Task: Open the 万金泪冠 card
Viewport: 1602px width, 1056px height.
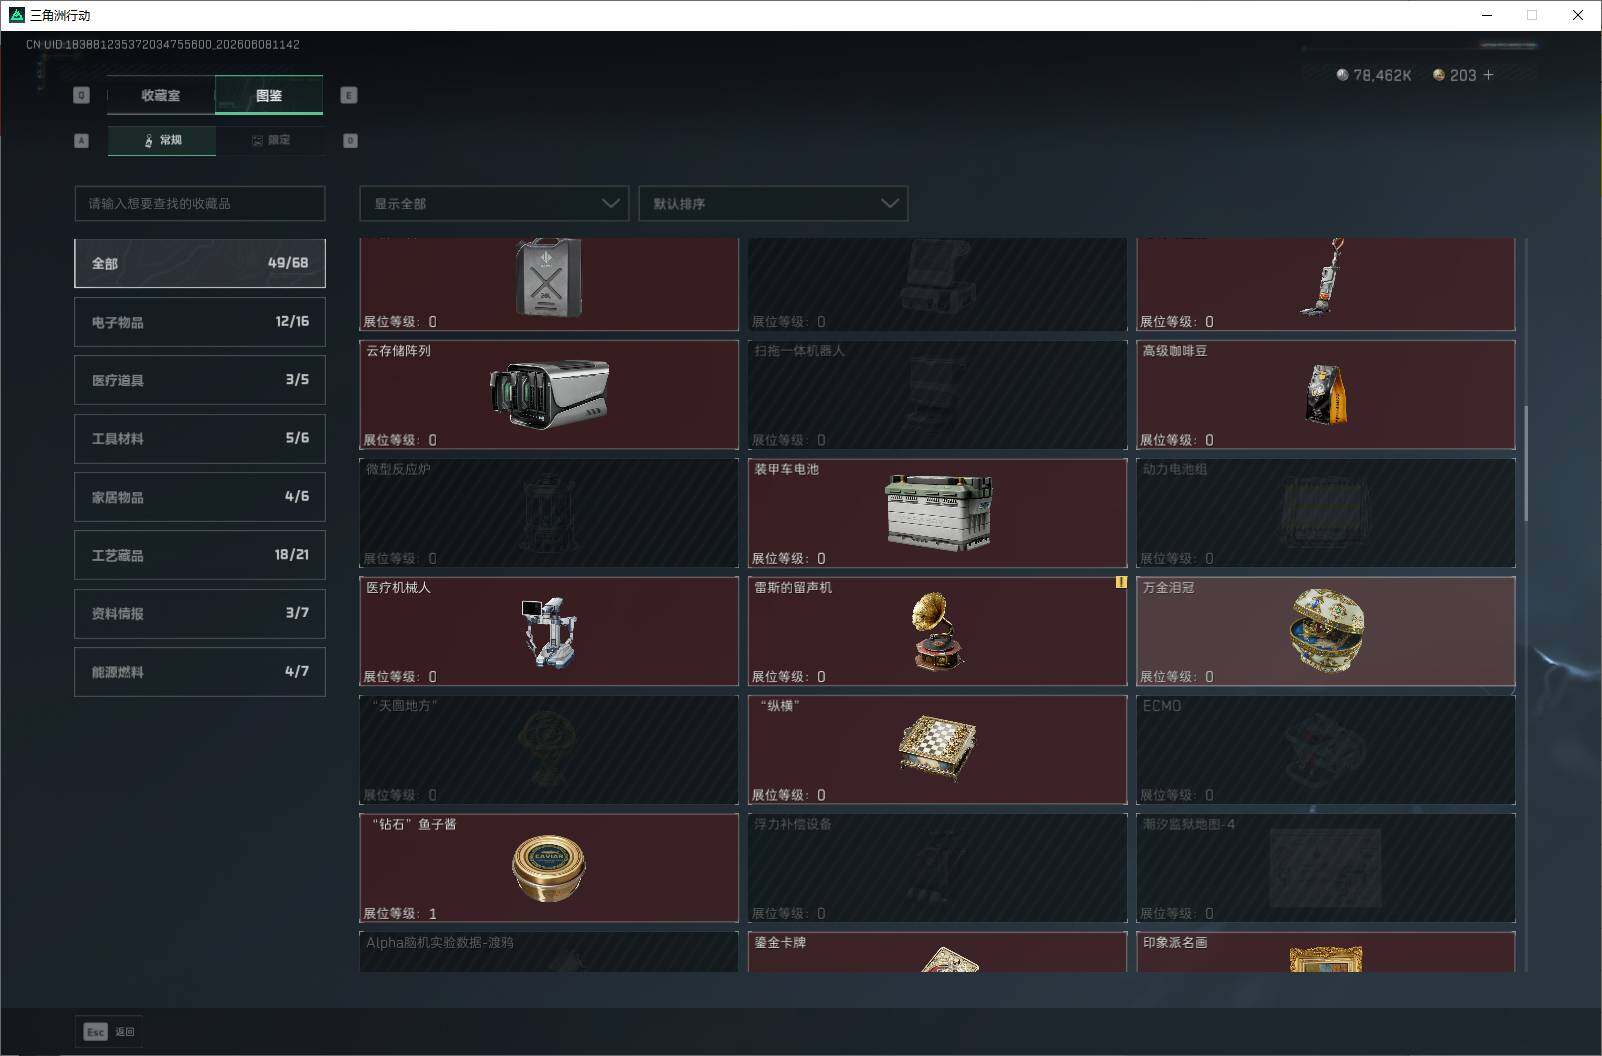Action: coord(1326,631)
